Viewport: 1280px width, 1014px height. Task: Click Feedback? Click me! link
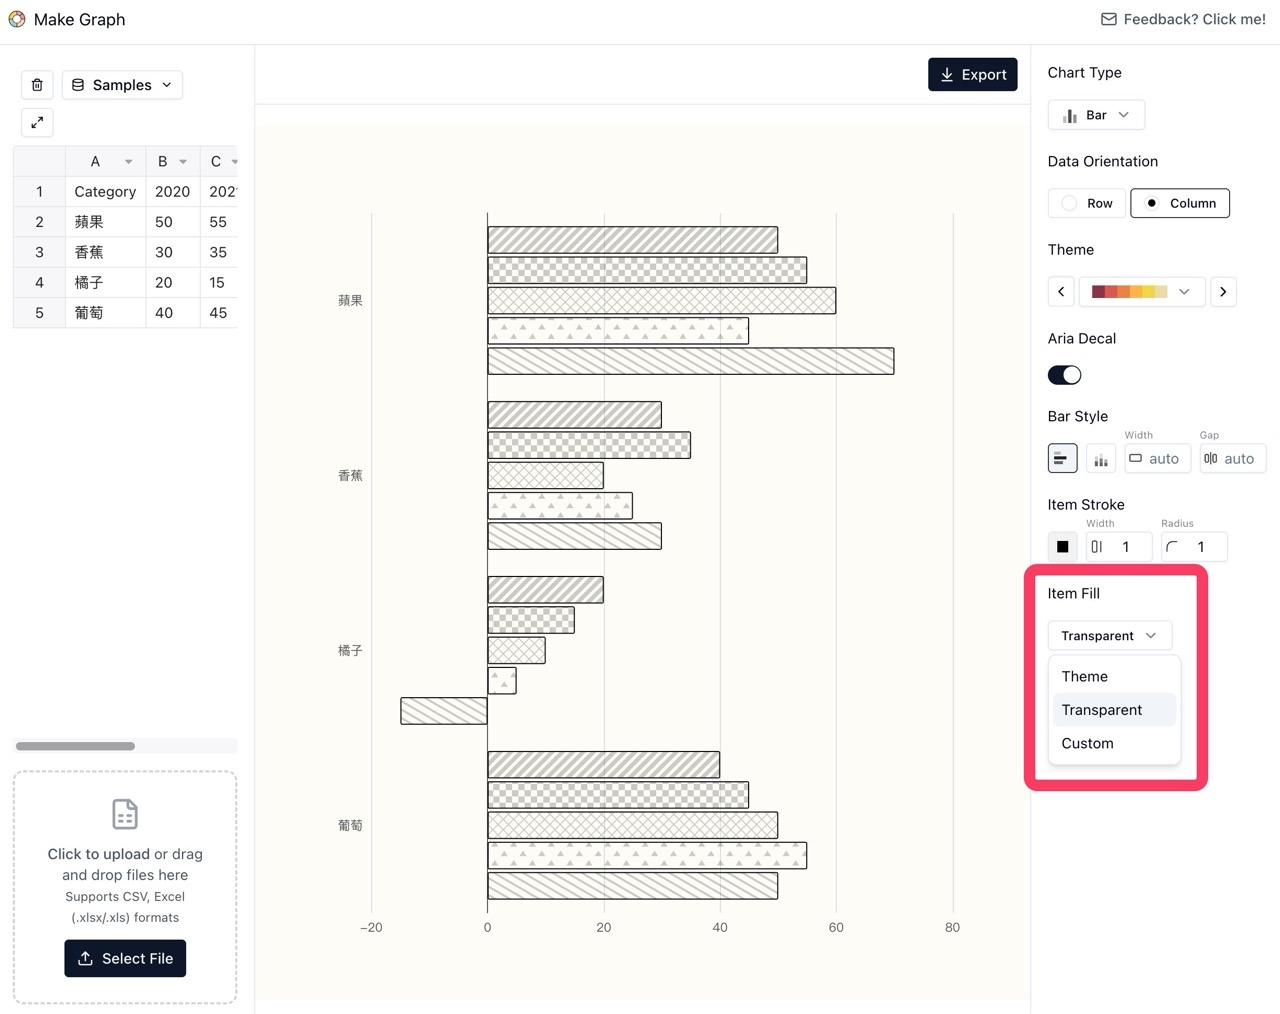(1183, 19)
